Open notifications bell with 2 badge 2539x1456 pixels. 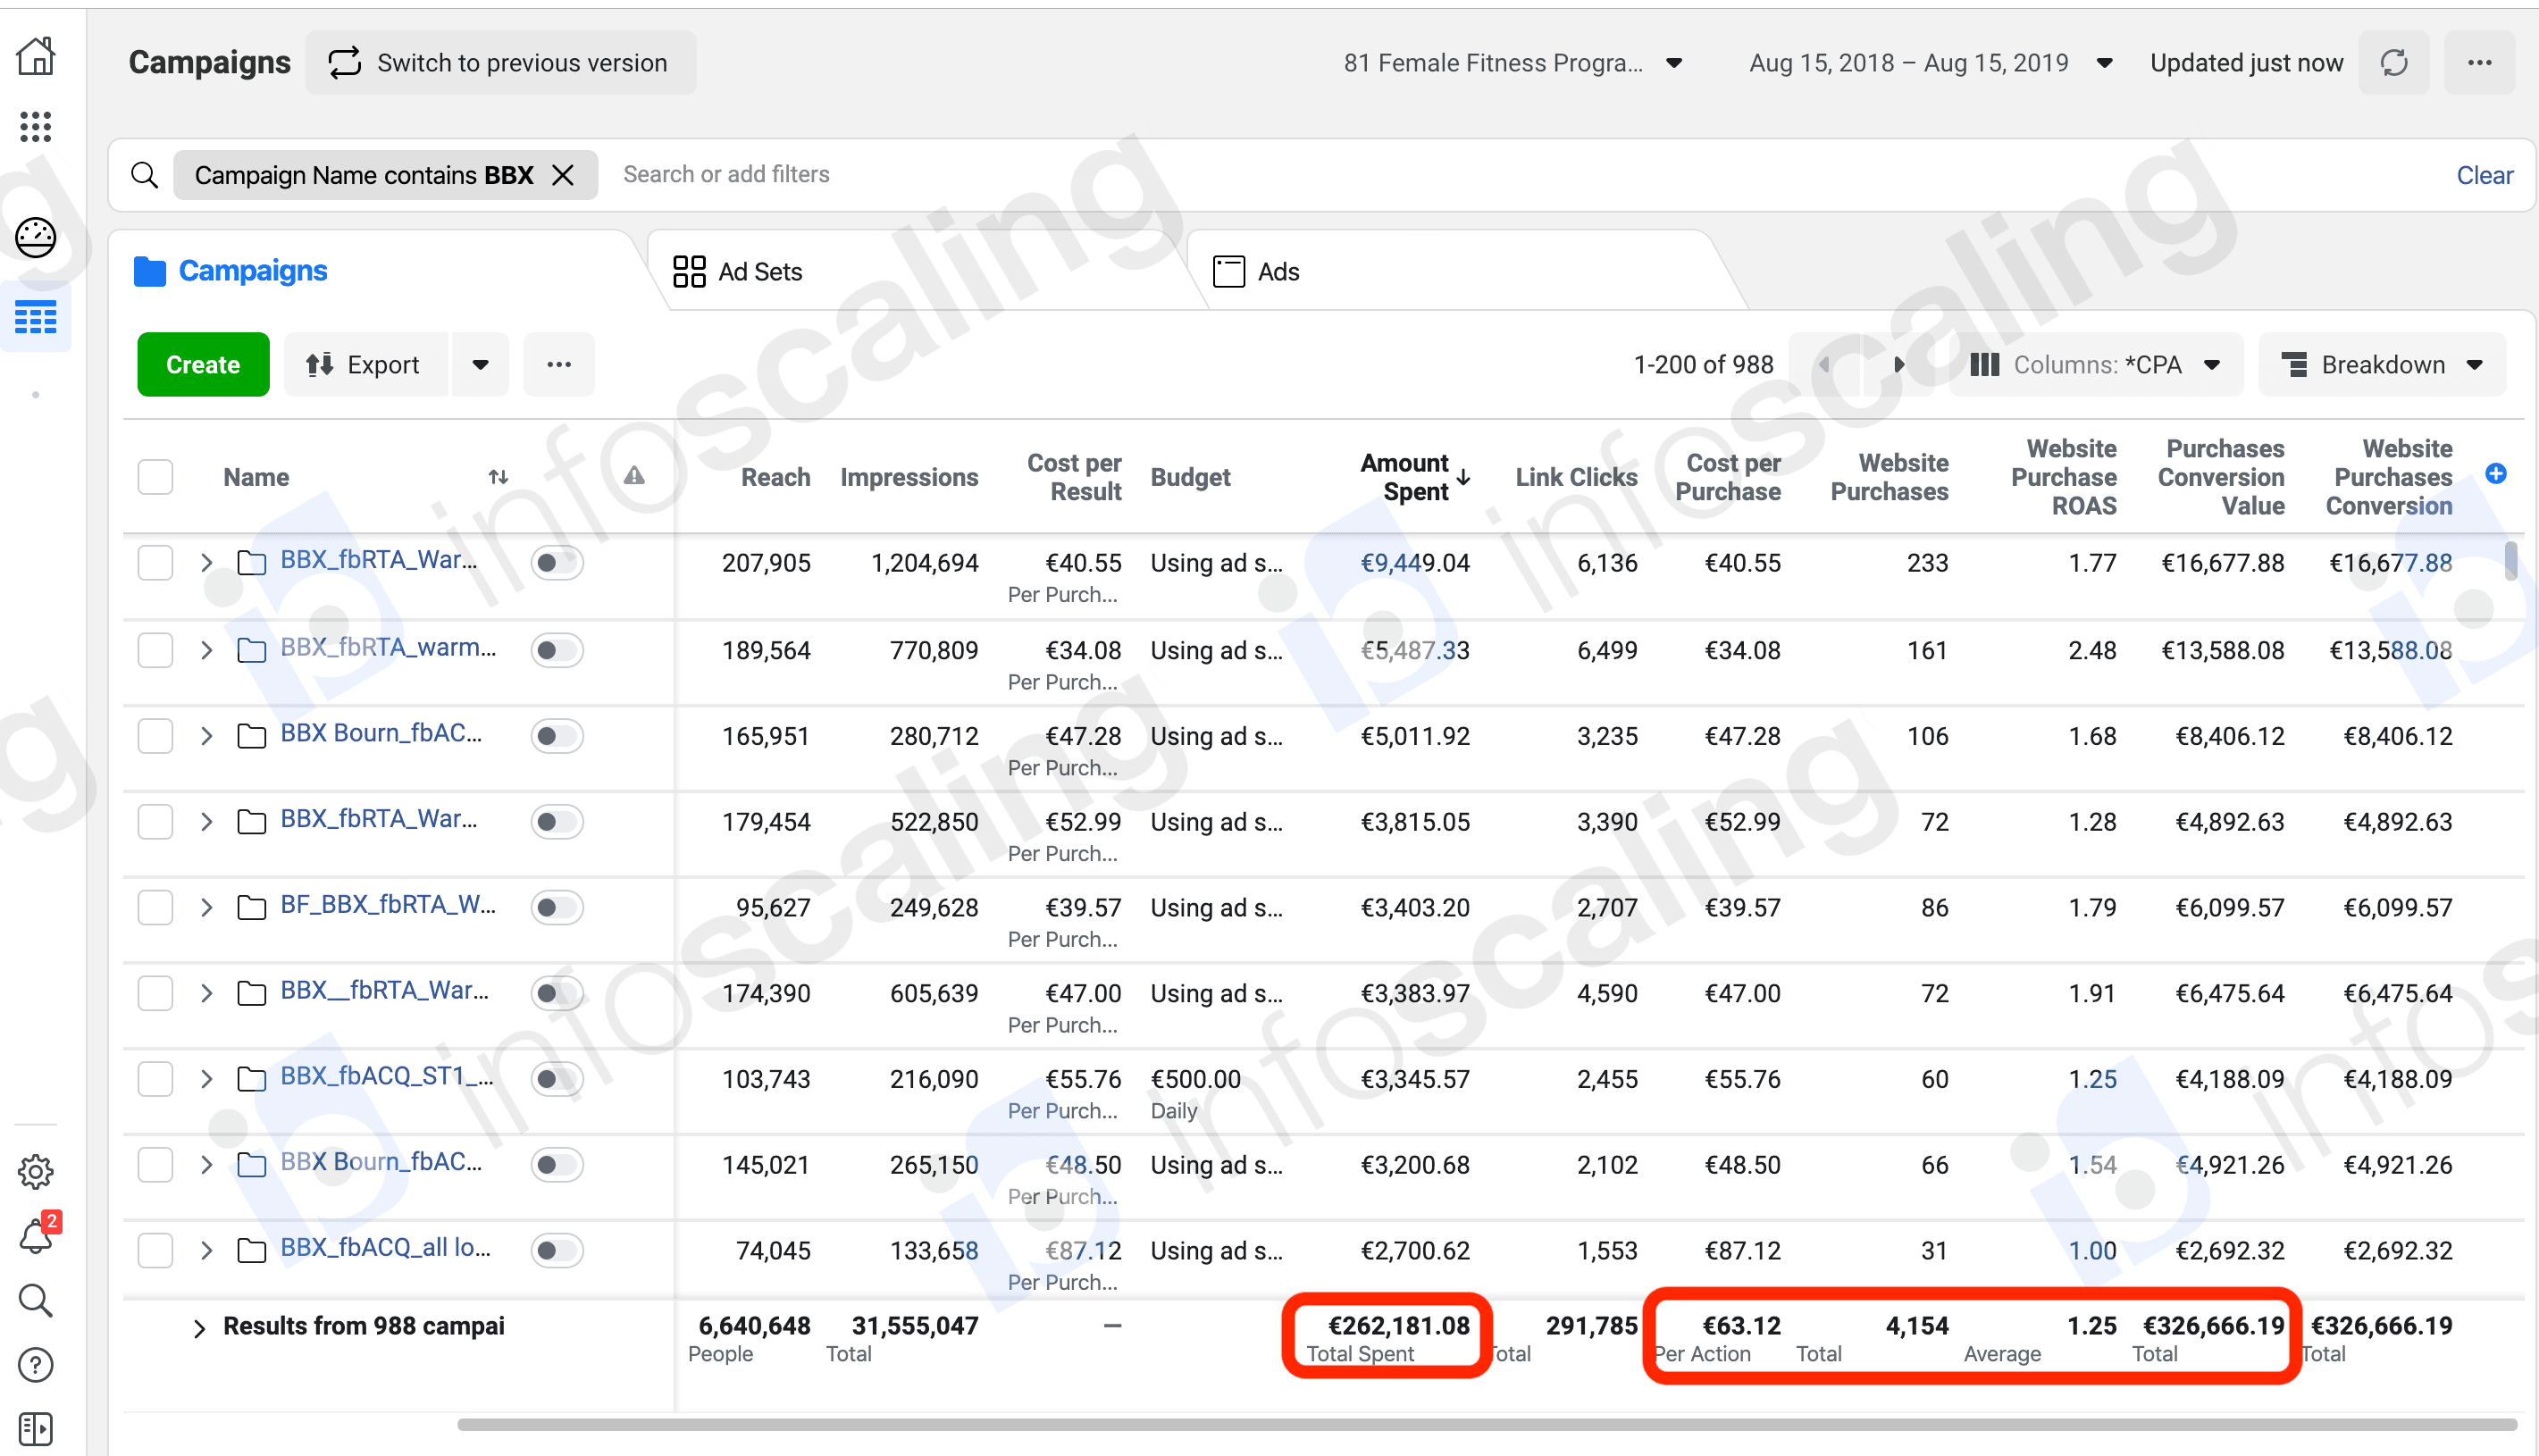[x=36, y=1236]
